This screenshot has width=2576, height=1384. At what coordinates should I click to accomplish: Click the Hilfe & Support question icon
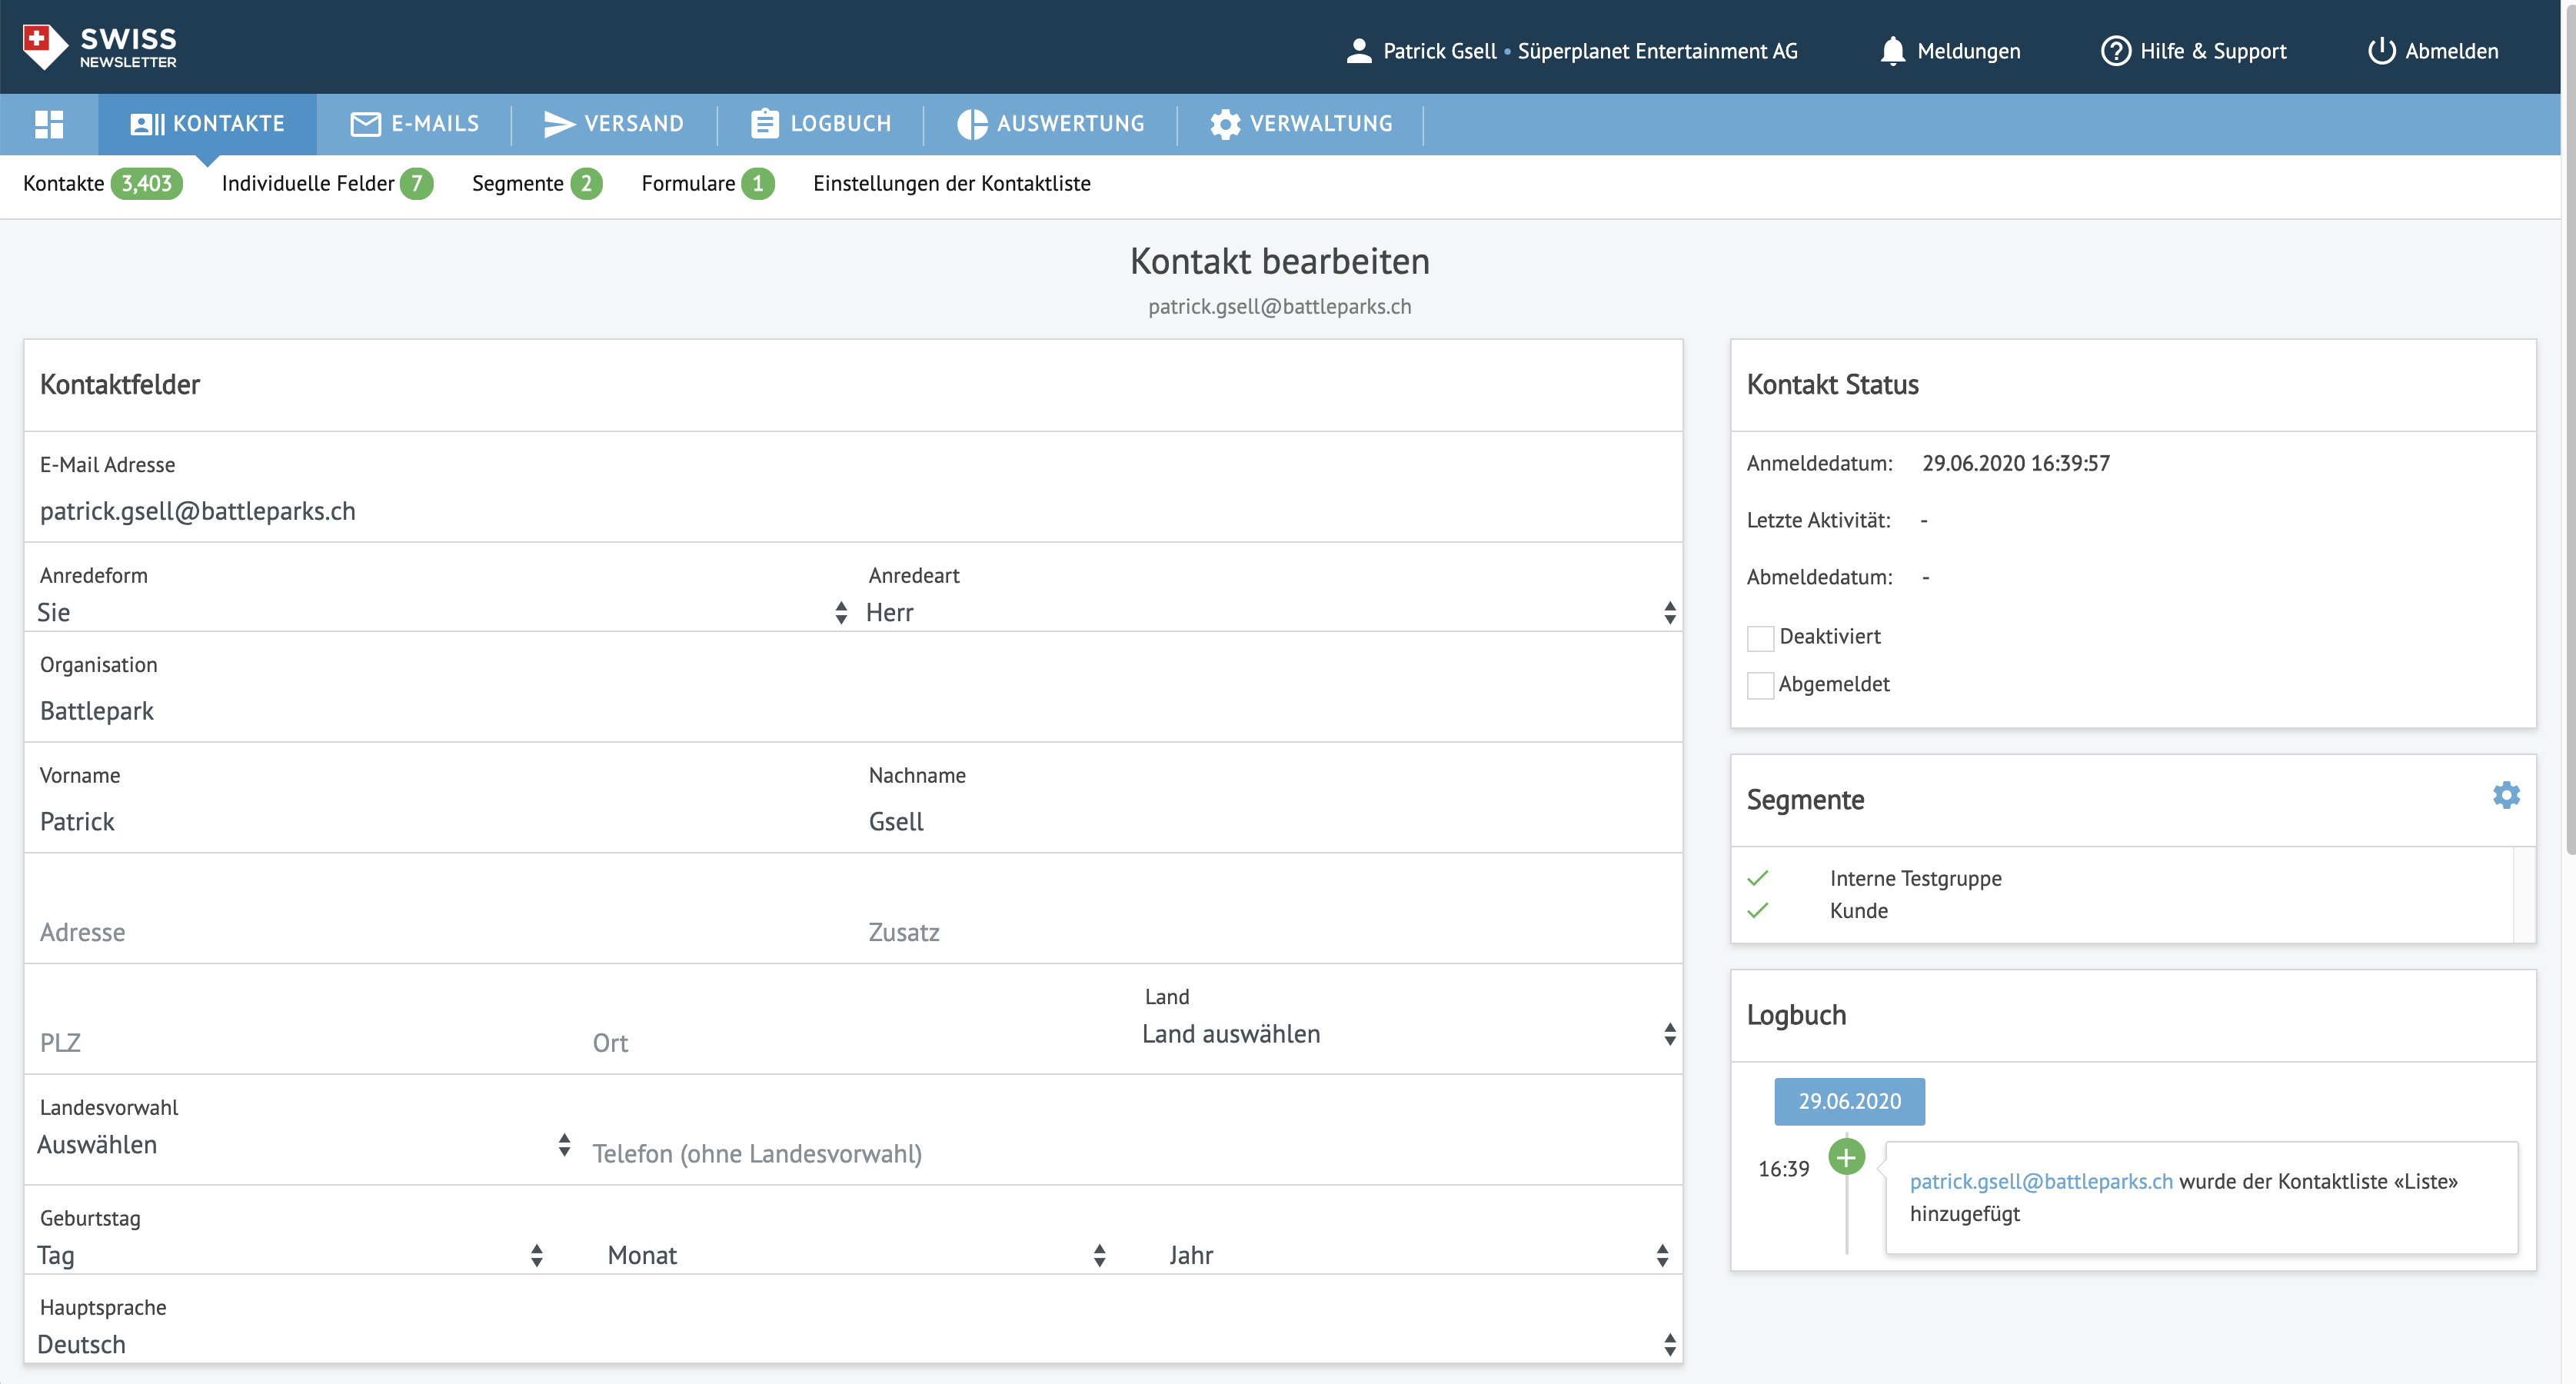coord(2115,51)
